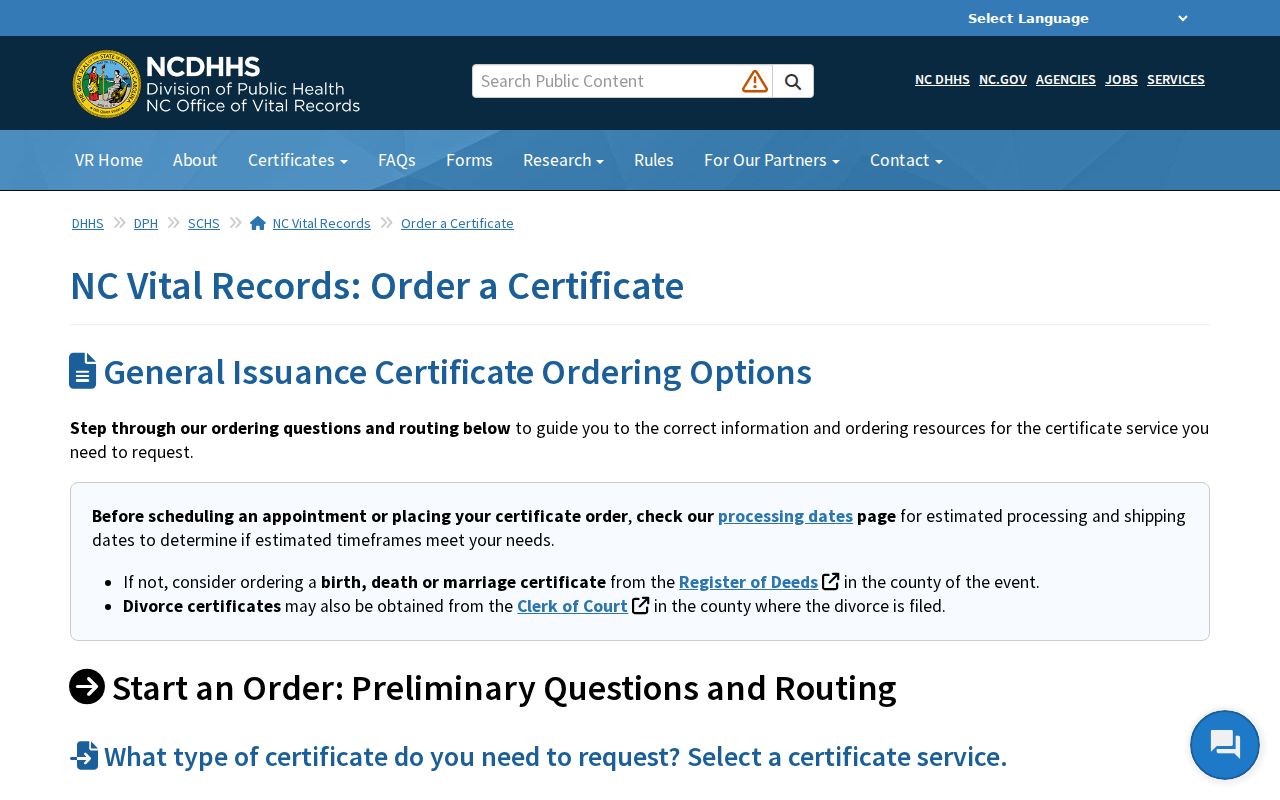Open the Register of Deeds link
1280x800 pixels.
pos(748,582)
